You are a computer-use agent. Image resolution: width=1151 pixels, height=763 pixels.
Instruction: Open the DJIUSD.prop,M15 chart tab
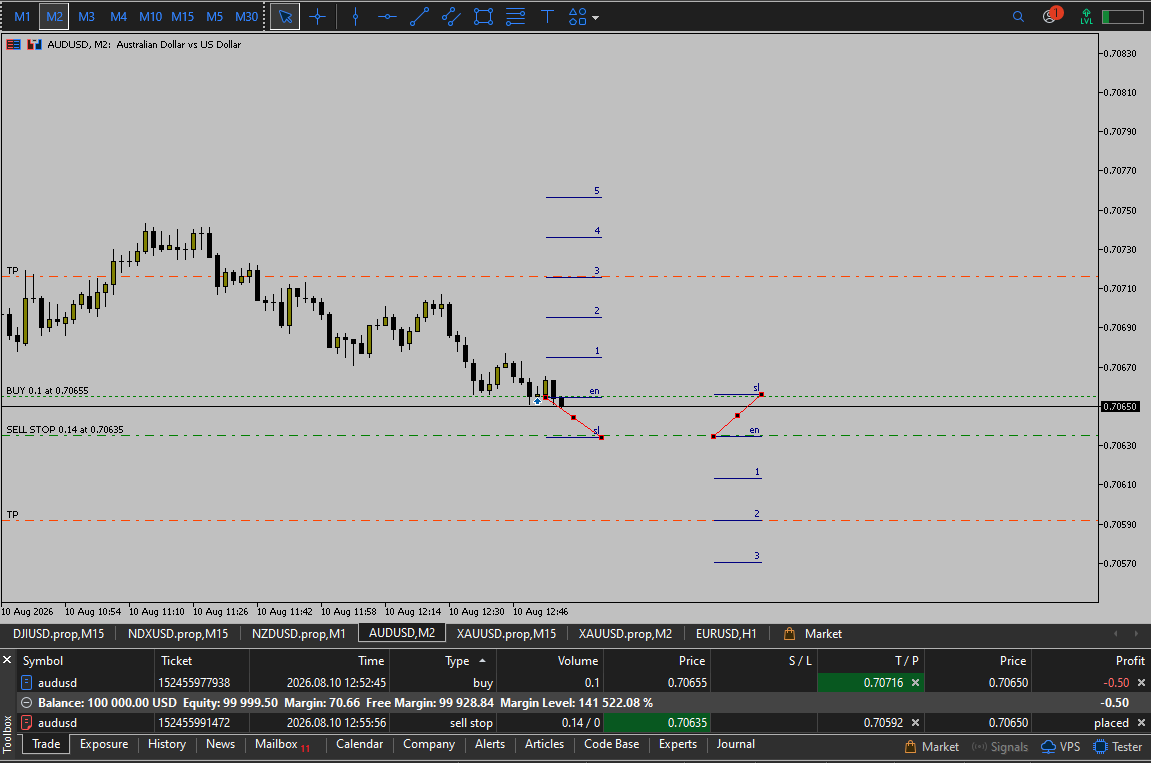pyautogui.click(x=59, y=634)
